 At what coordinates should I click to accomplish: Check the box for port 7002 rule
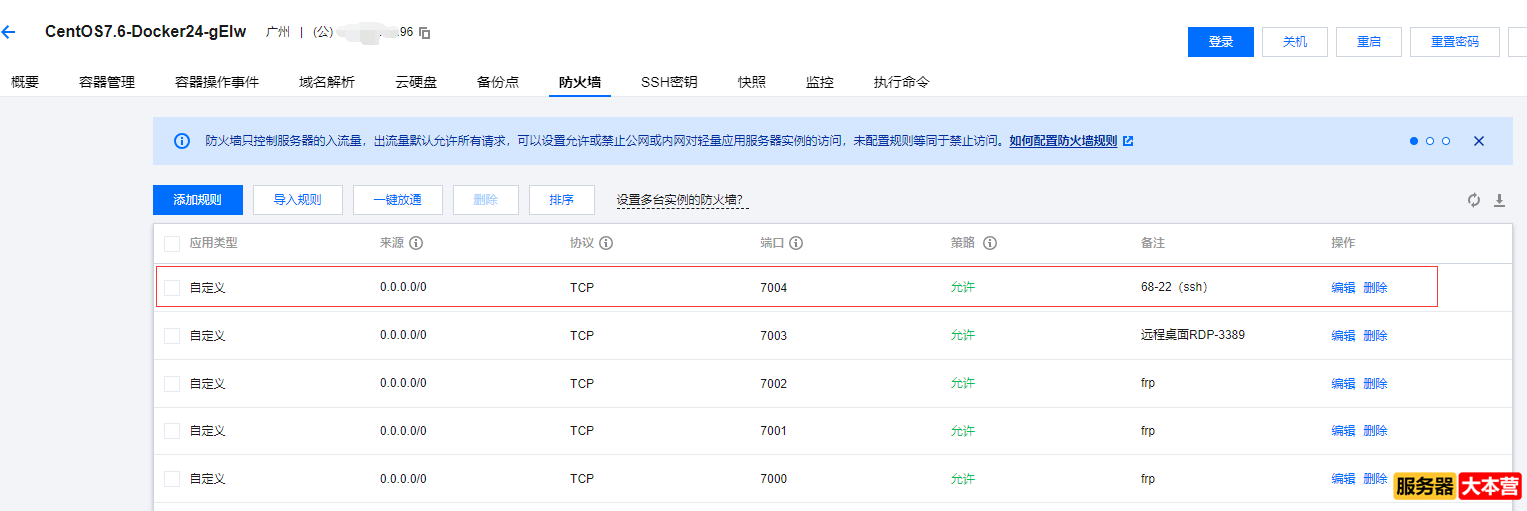click(172, 384)
